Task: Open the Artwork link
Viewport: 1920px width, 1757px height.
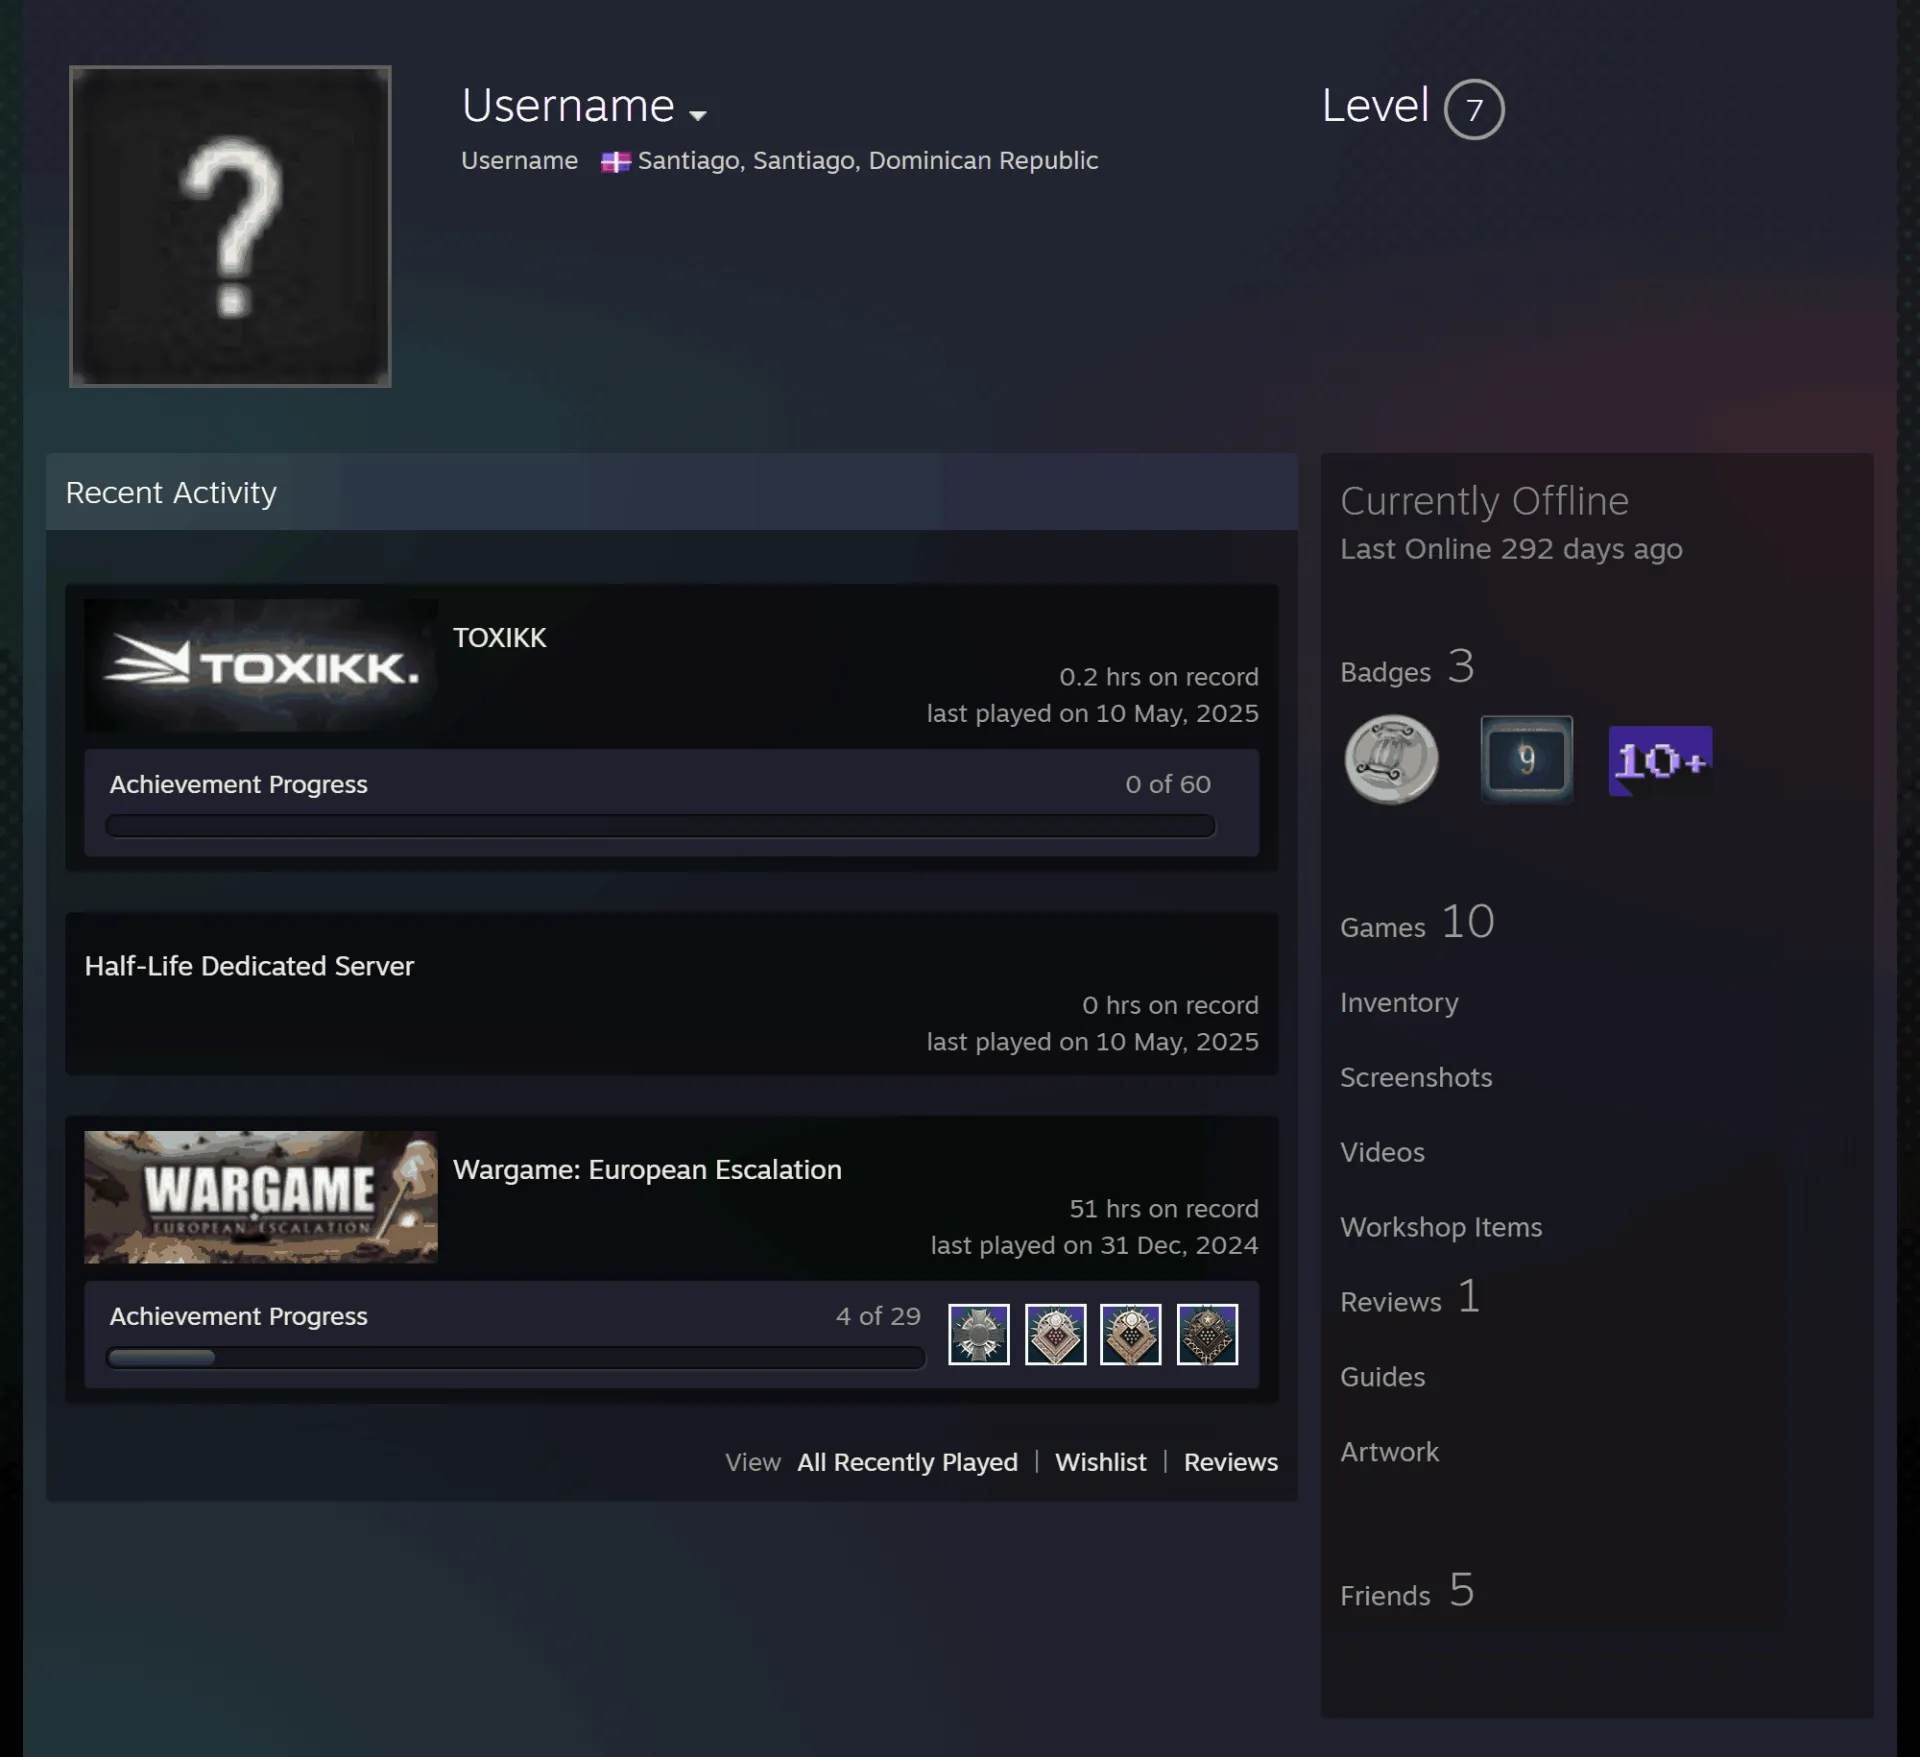Action: pos(1389,1452)
